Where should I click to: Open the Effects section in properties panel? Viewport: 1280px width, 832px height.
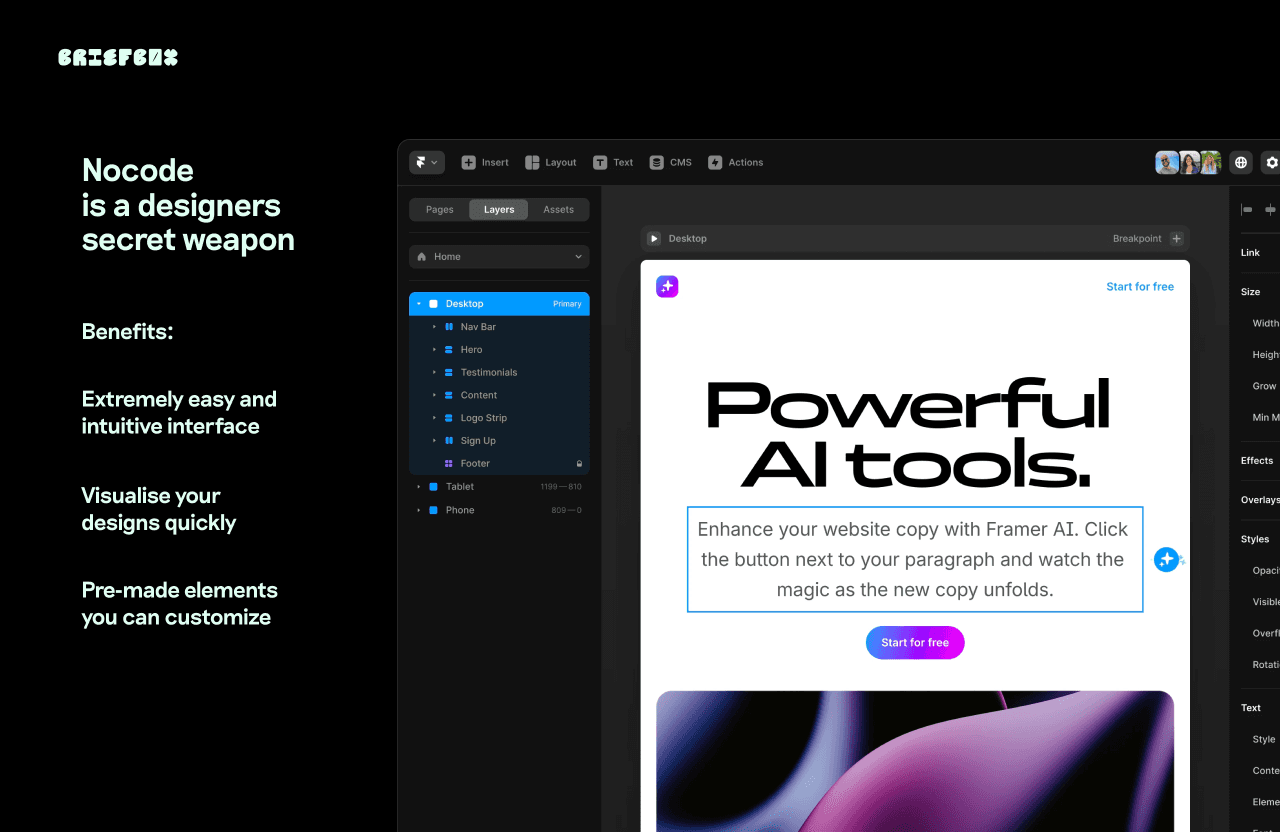click(x=1257, y=461)
